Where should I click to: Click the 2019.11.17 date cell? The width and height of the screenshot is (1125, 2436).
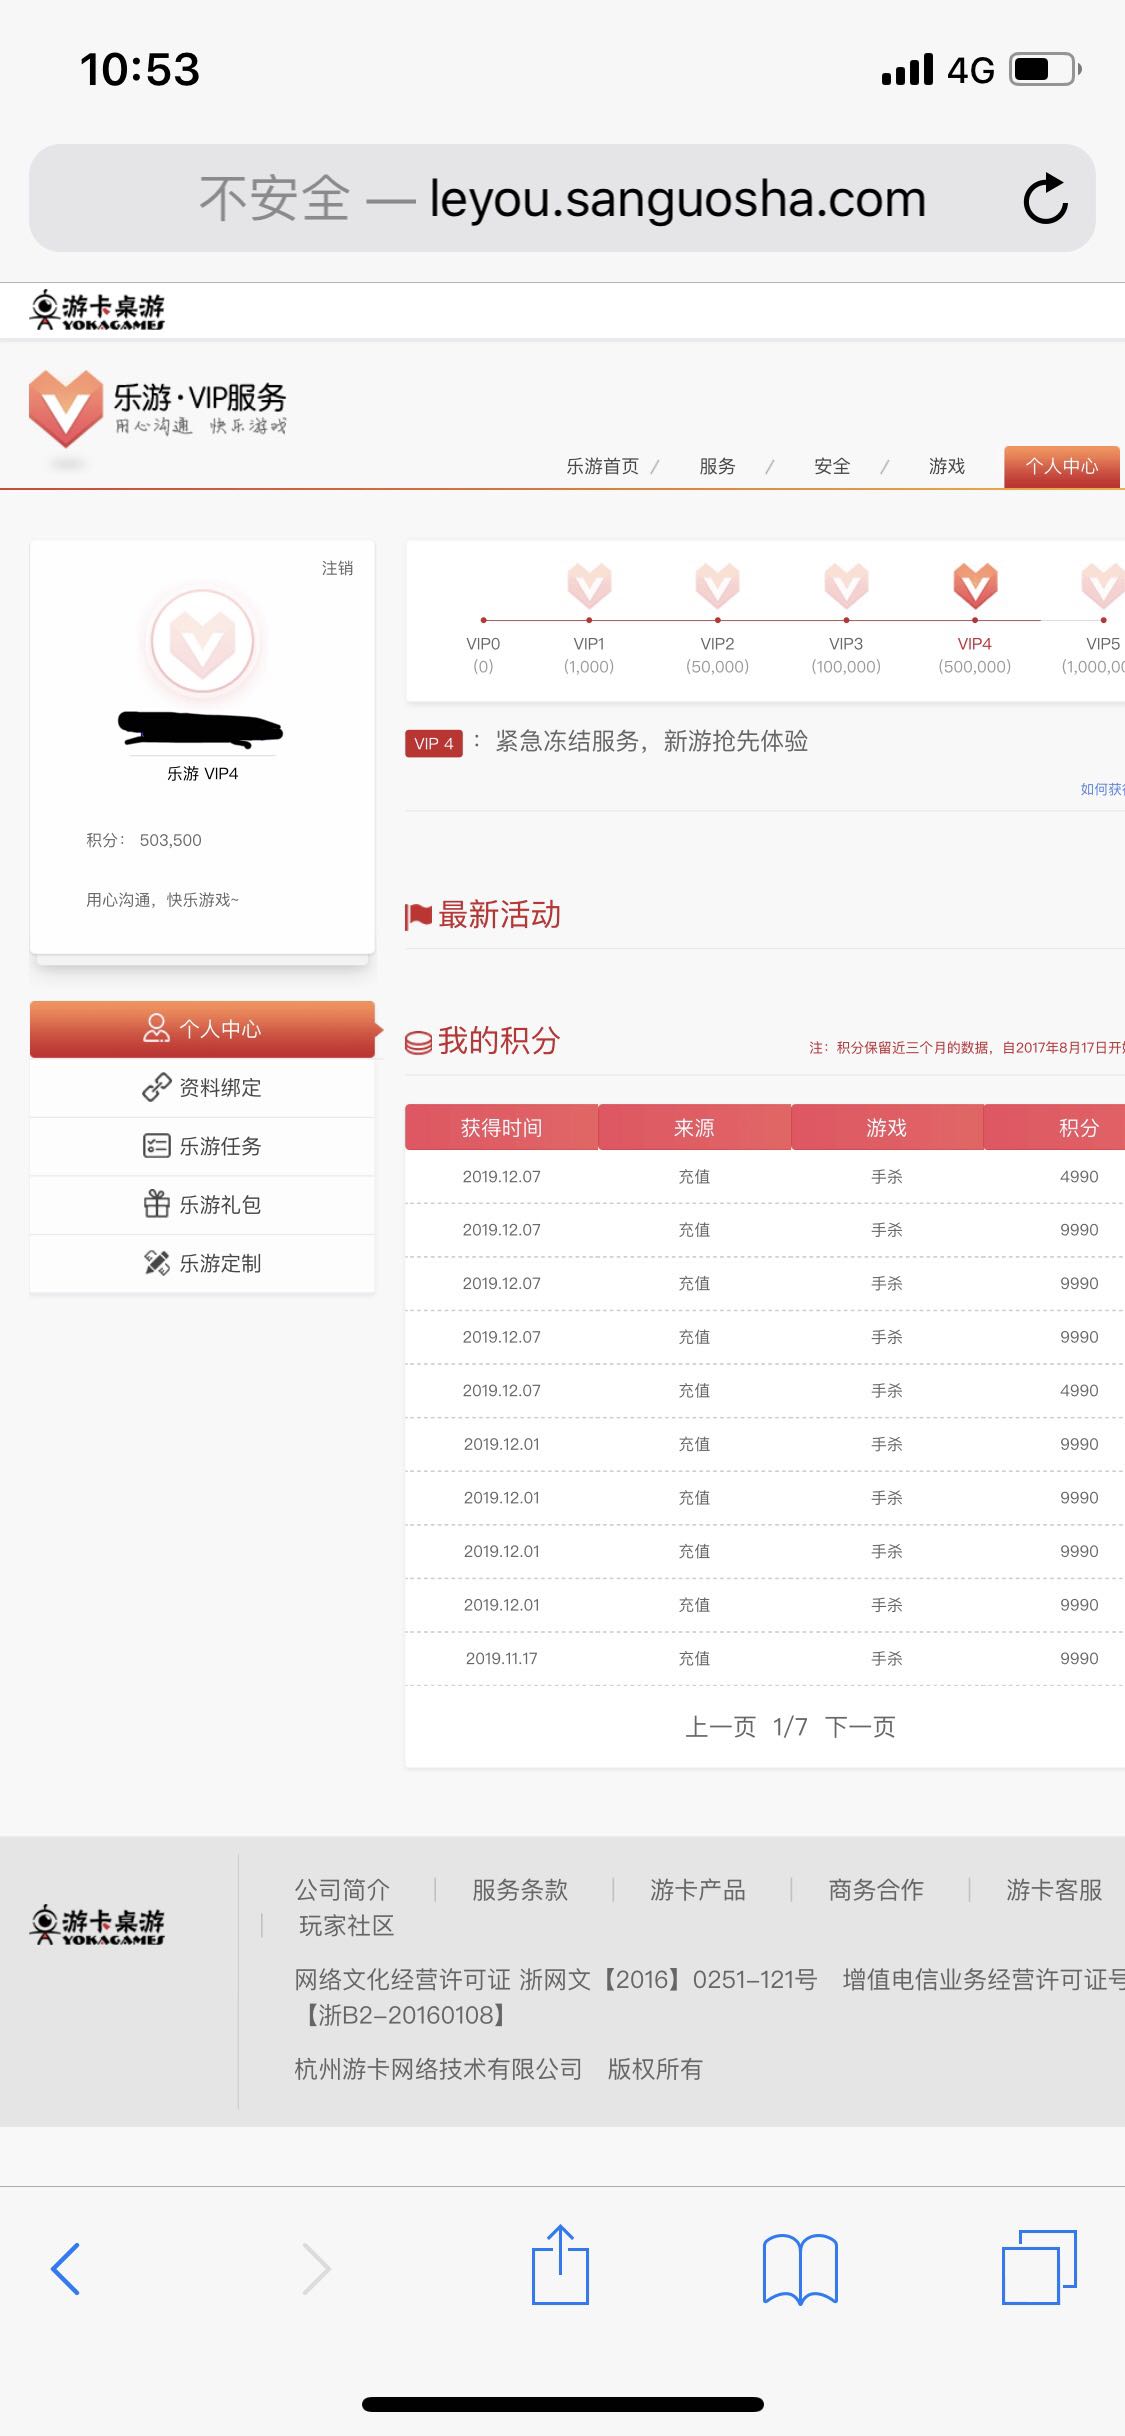pyautogui.click(x=501, y=1658)
